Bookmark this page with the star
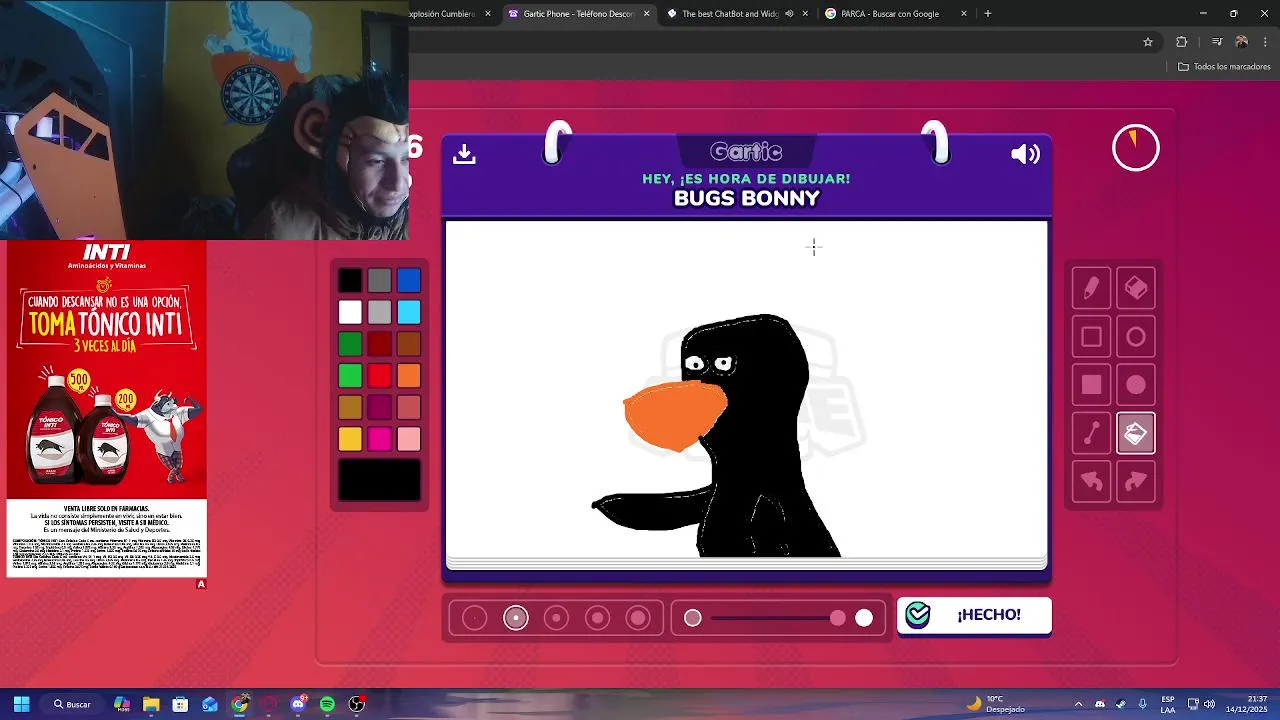 coord(1148,42)
